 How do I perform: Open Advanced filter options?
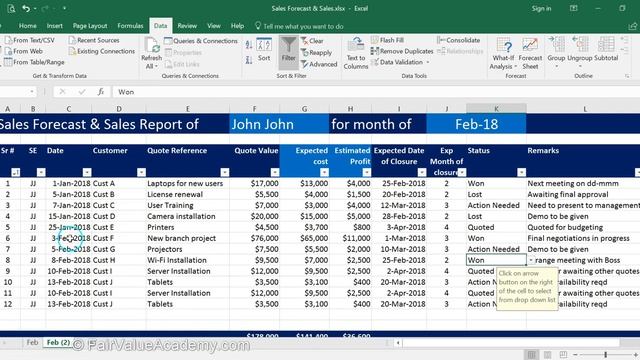(x=319, y=64)
